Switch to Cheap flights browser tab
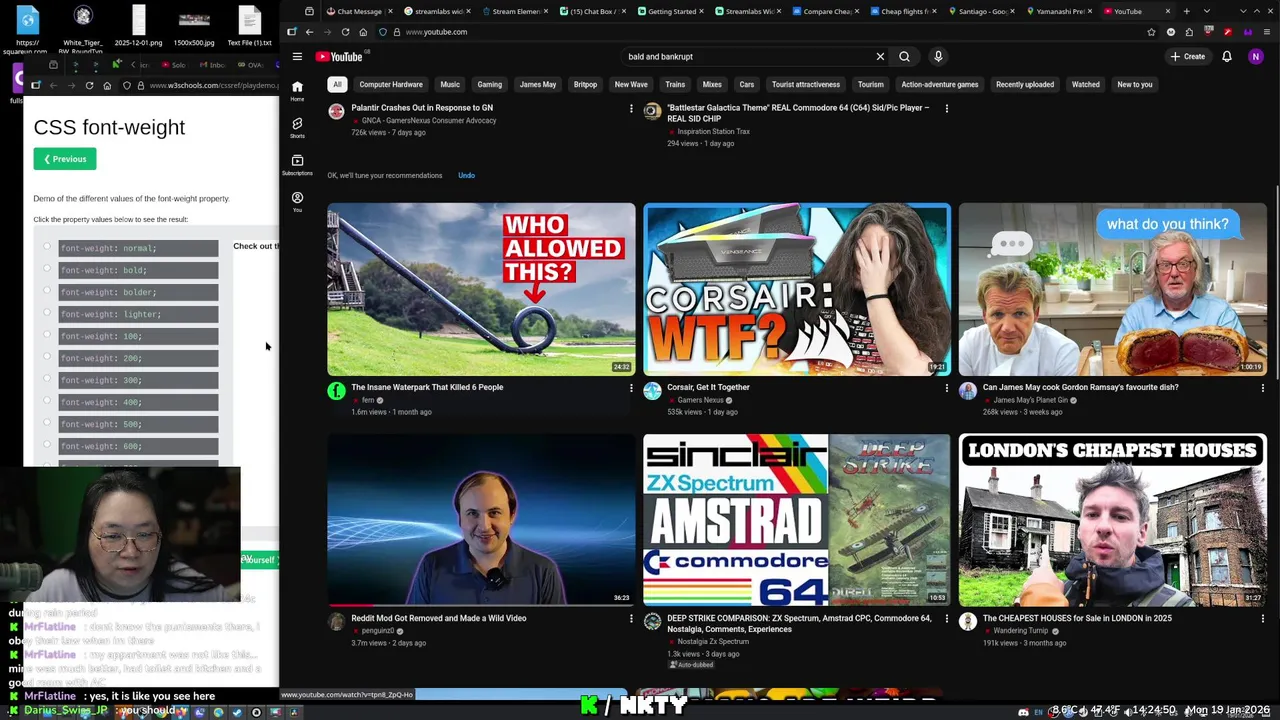Viewport: 1280px width, 720px height. click(x=902, y=11)
